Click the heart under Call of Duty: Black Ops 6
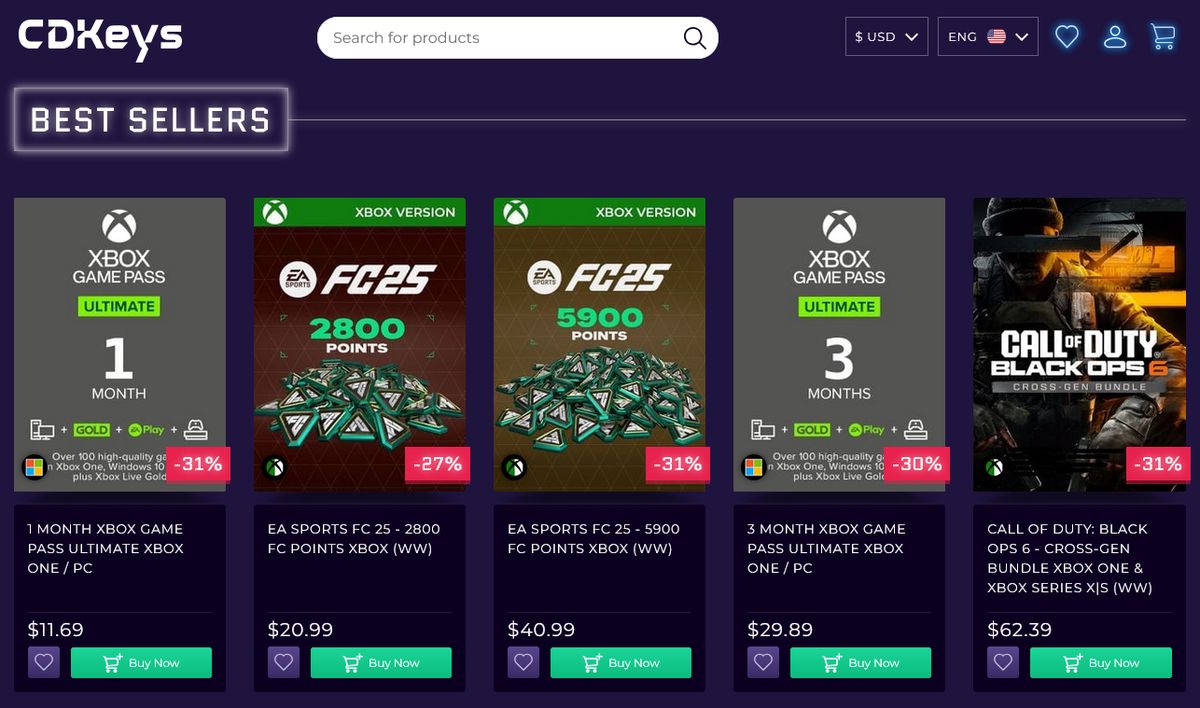This screenshot has height=708, width=1200. pyautogui.click(x=1002, y=661)
